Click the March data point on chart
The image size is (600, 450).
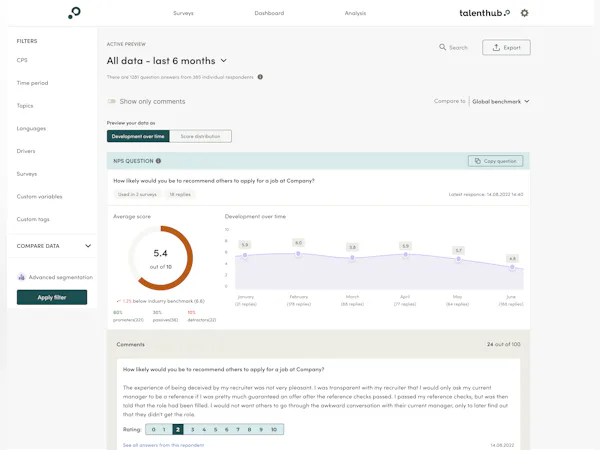coord(352,258)
